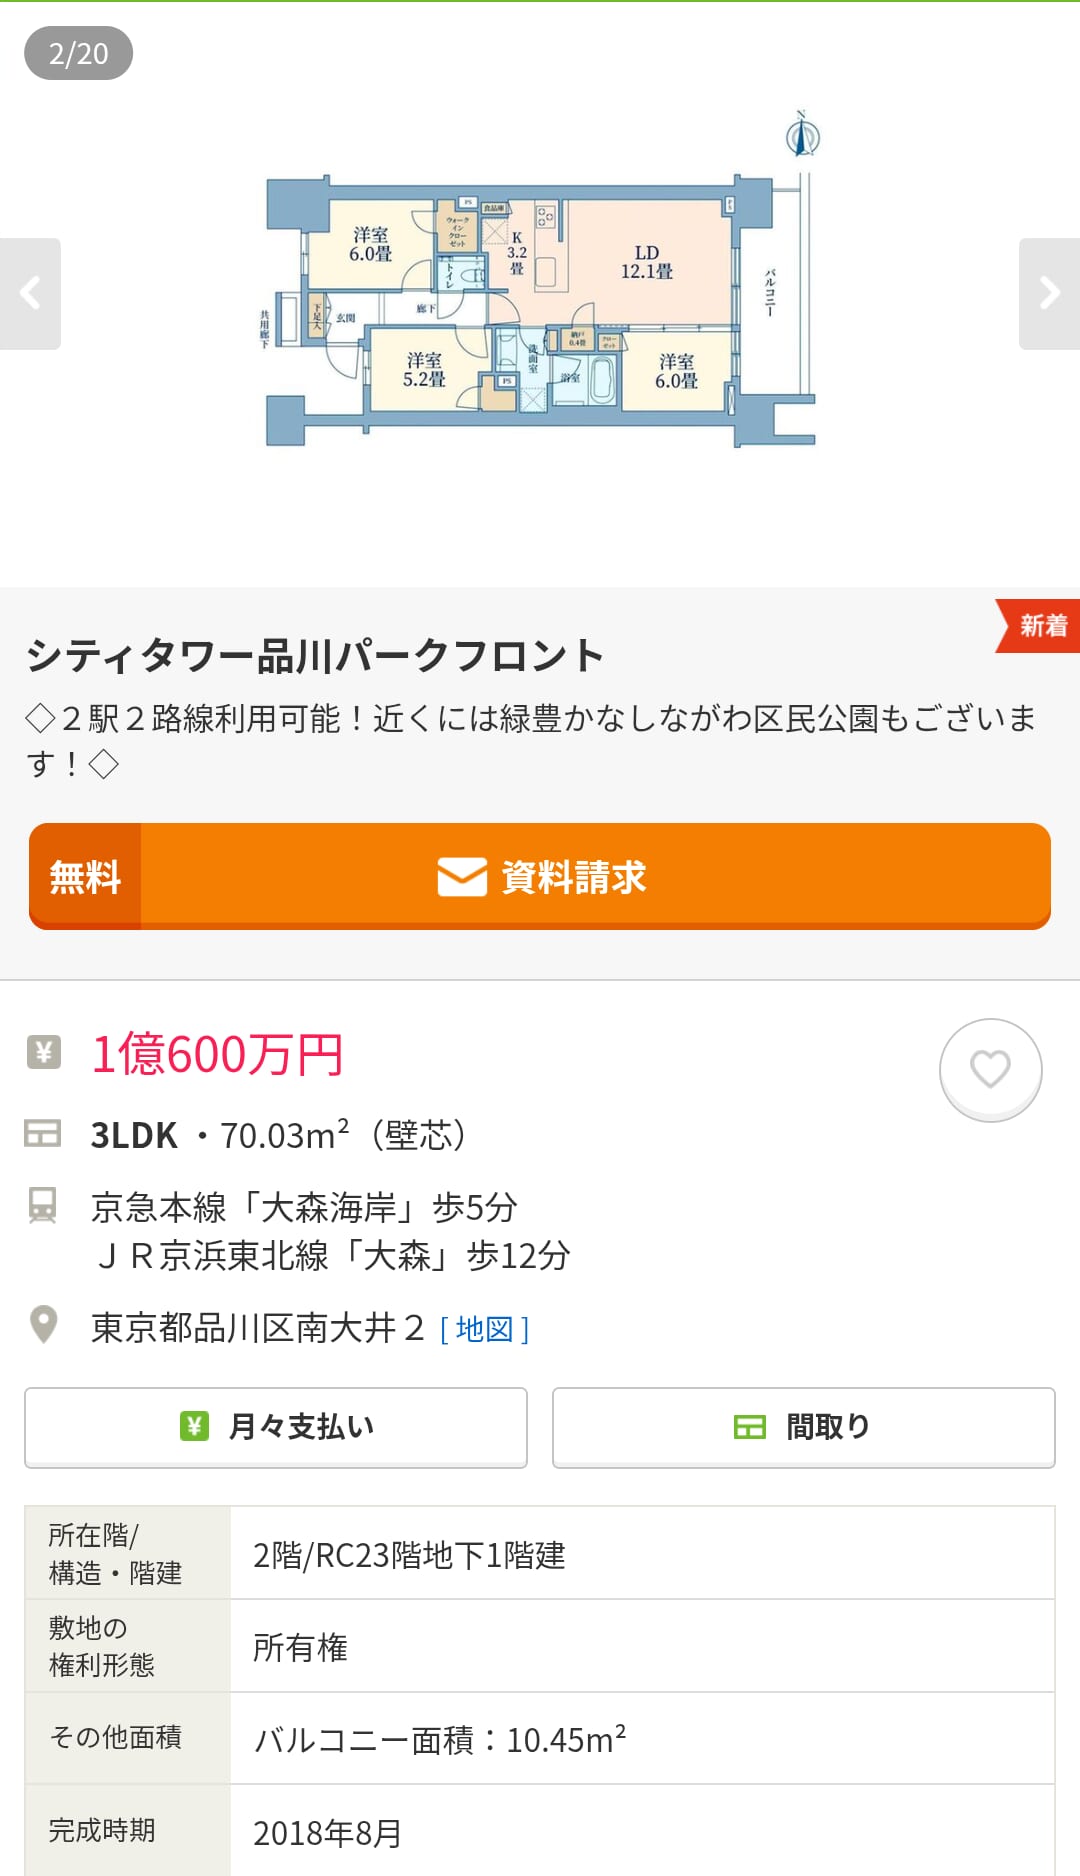Open the 地図 map link
This screenshot has width=1080, height=1876.
(484, 1329)
